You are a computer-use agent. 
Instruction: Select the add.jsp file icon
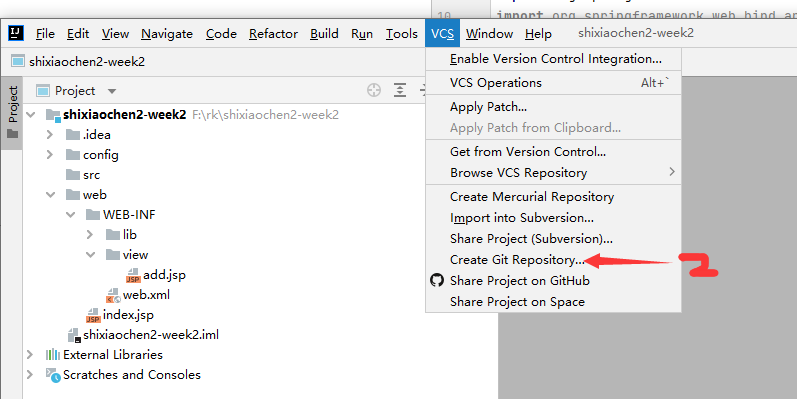point(133,275)
